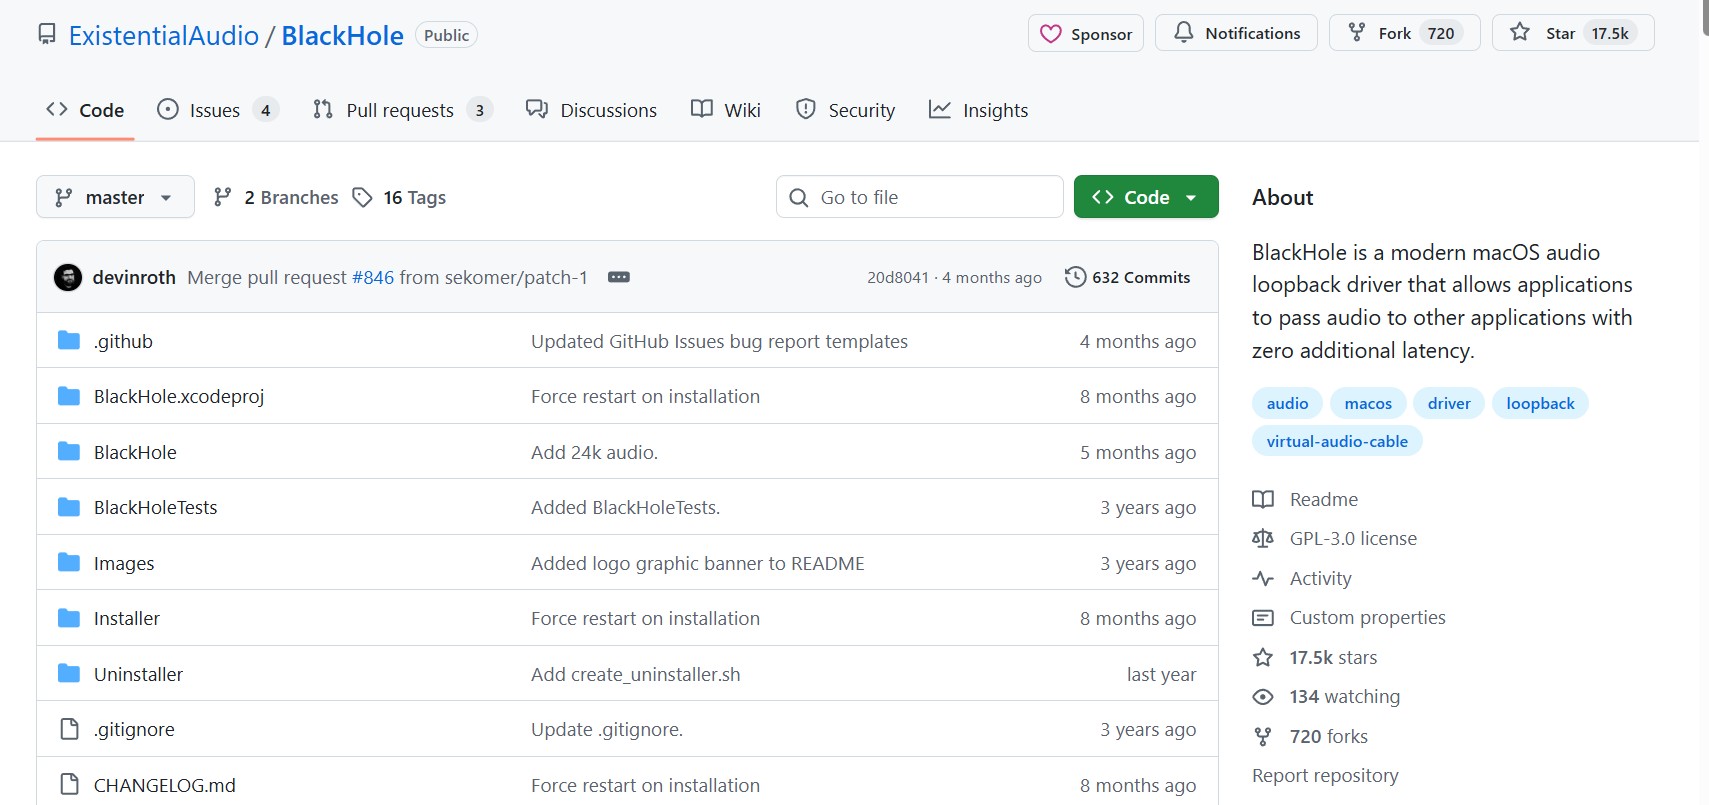Click the Sponsor heart icon
The height and width of the screenshot is (805, 1709).
1050,34
